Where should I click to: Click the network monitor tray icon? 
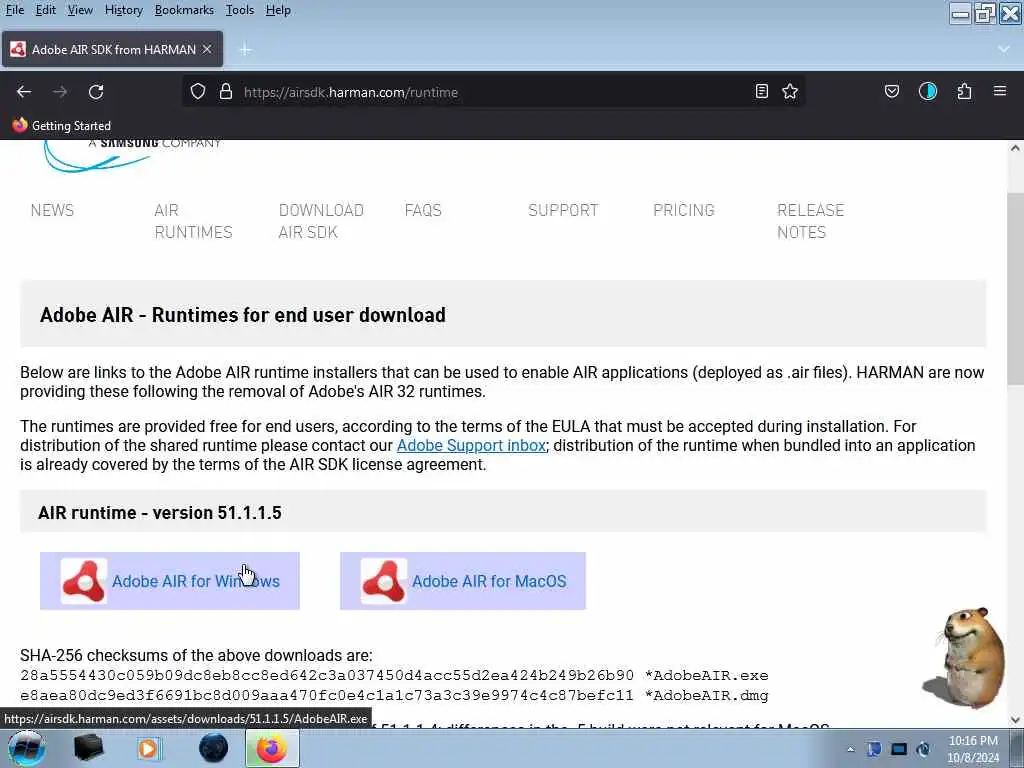(899, 749)
